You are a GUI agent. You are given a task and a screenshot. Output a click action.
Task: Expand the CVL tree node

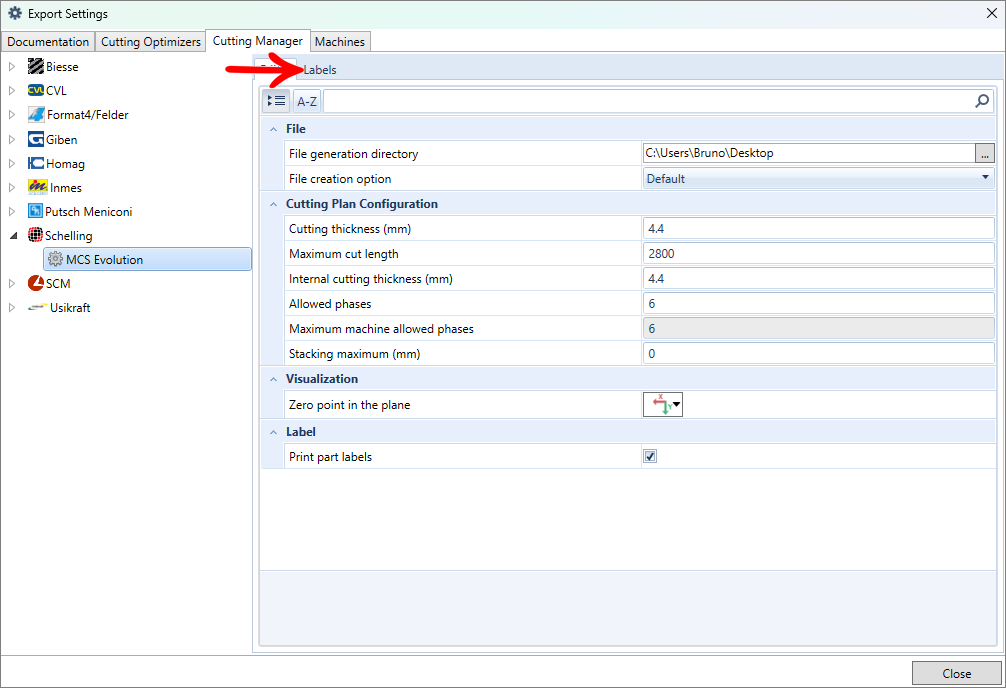(12, 90)
